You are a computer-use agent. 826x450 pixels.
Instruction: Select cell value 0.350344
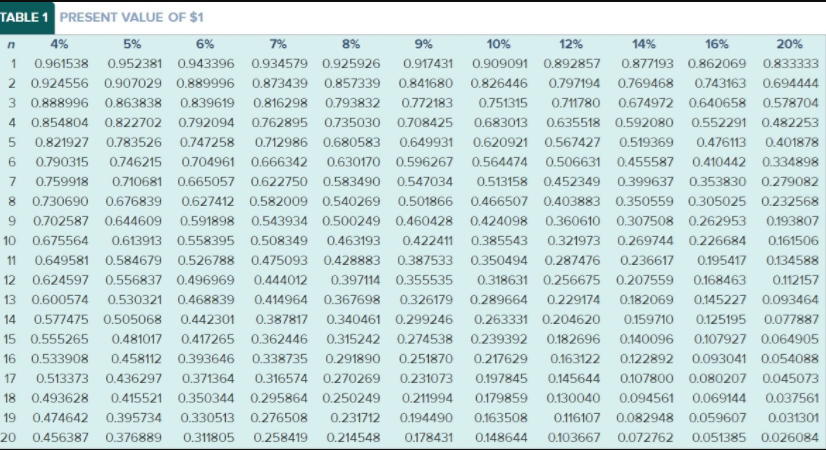[207, 398]
